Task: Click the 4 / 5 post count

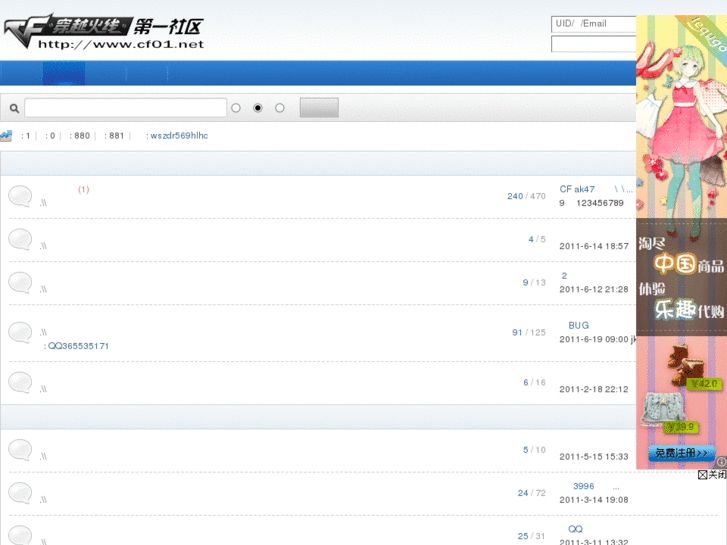Action: pos(537,239)
